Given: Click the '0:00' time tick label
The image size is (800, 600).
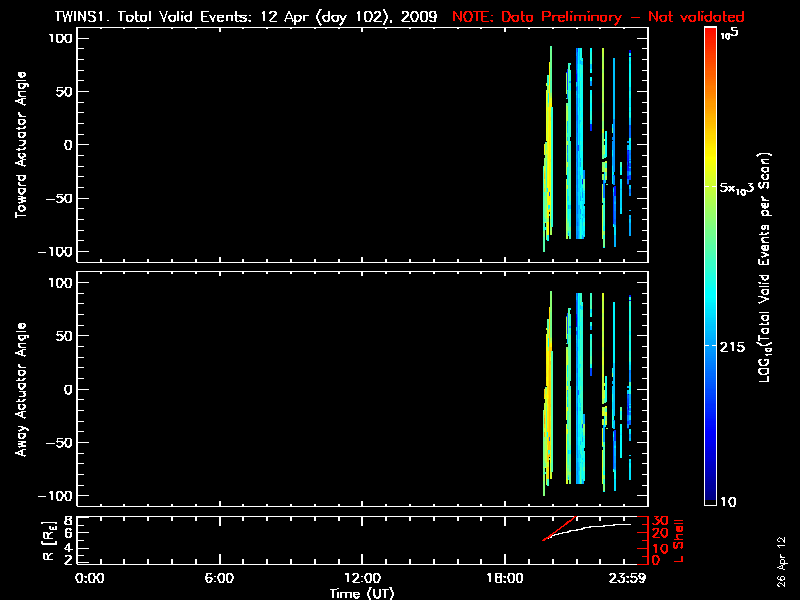Looking at the screenshot, I should (x=90, y=578).
